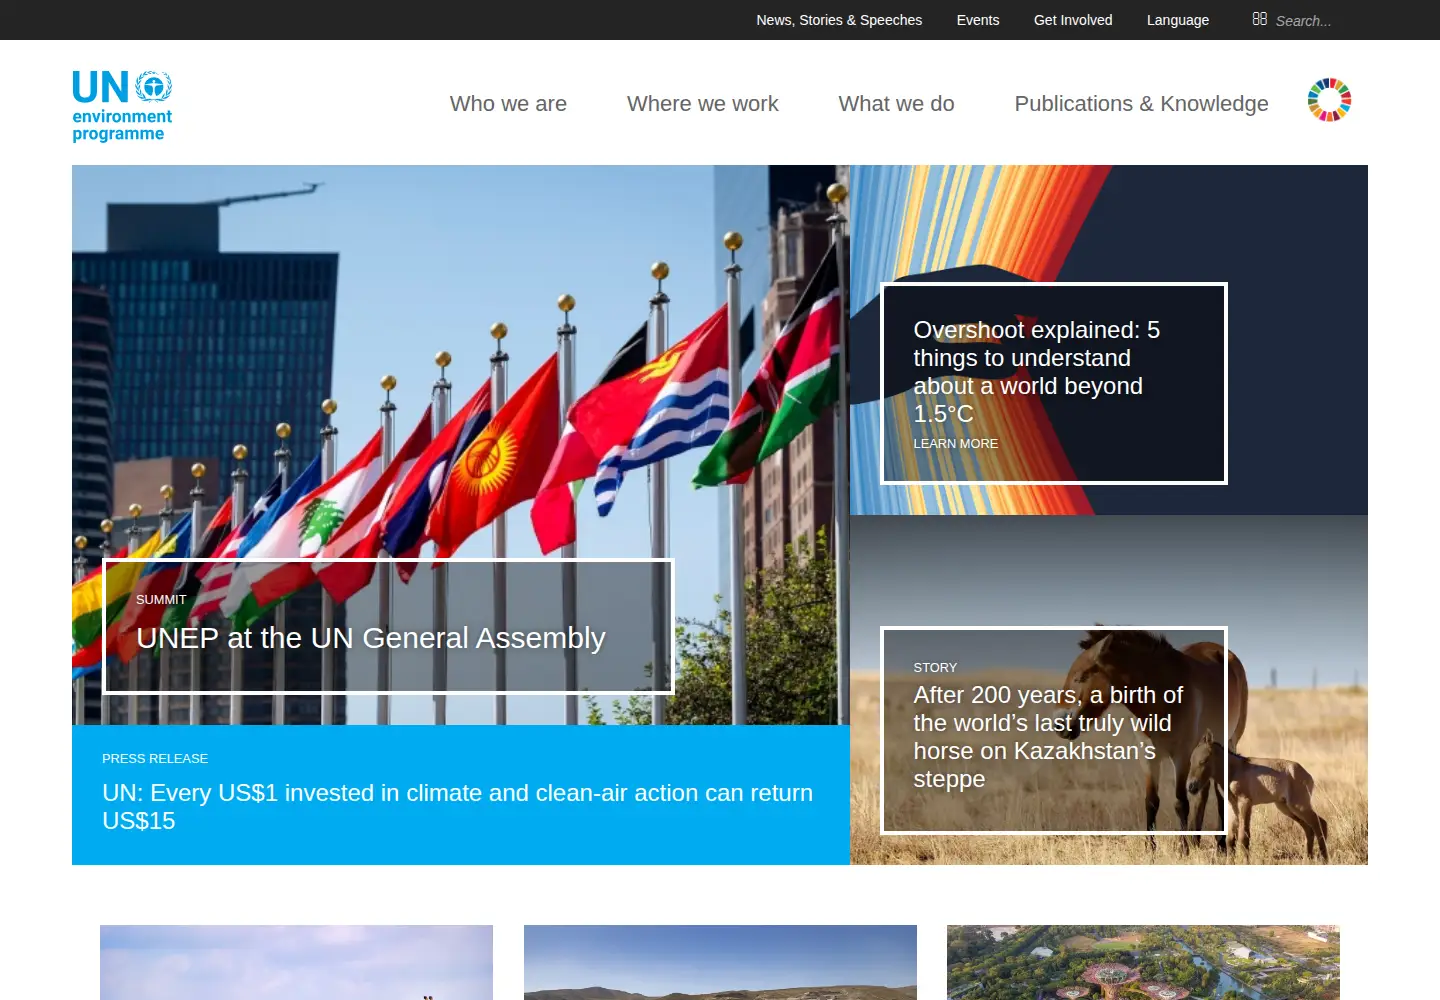Expand the Where we work menu
Viewport: 1440px width, 1000px height.
pos(703,104)
